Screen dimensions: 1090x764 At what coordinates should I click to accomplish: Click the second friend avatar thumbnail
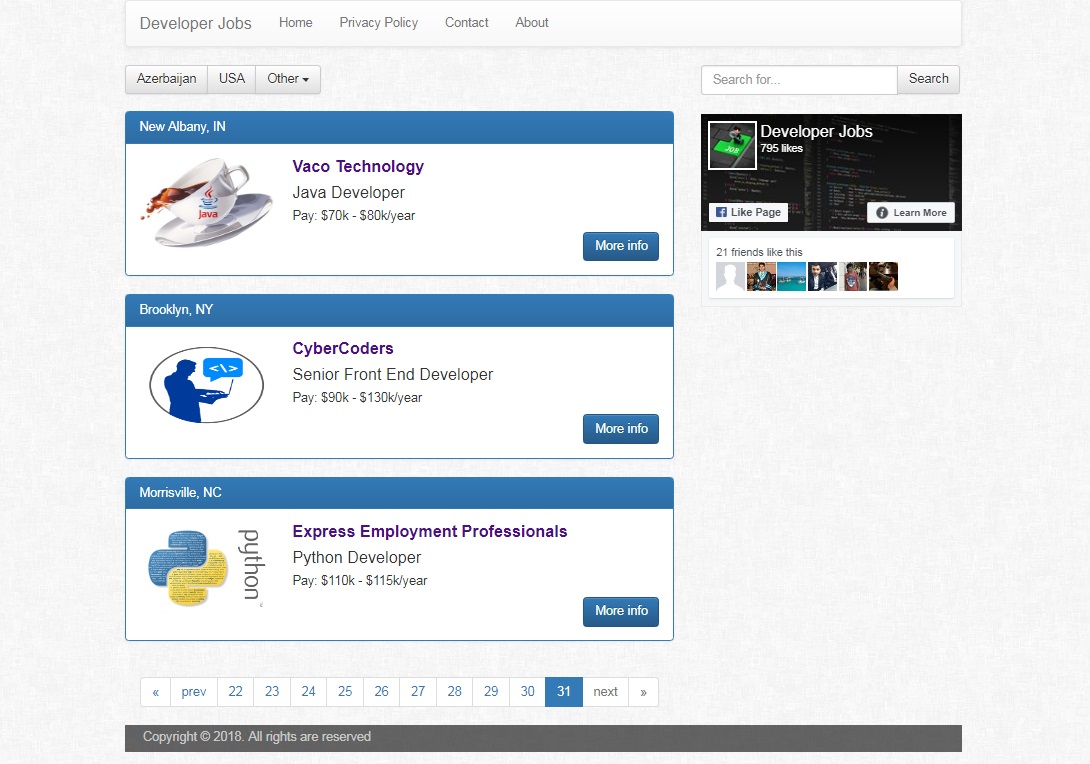(761, 276)
